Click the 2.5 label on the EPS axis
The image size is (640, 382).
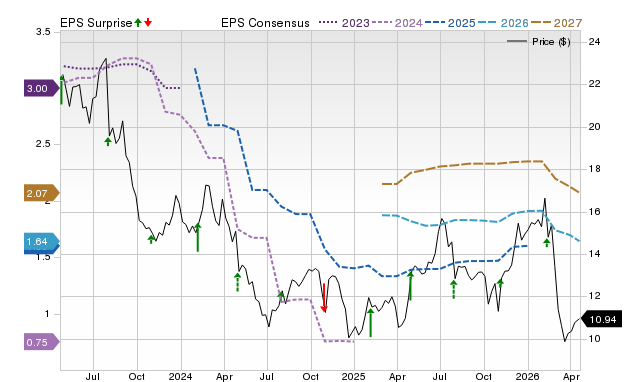tap(43, 144)
